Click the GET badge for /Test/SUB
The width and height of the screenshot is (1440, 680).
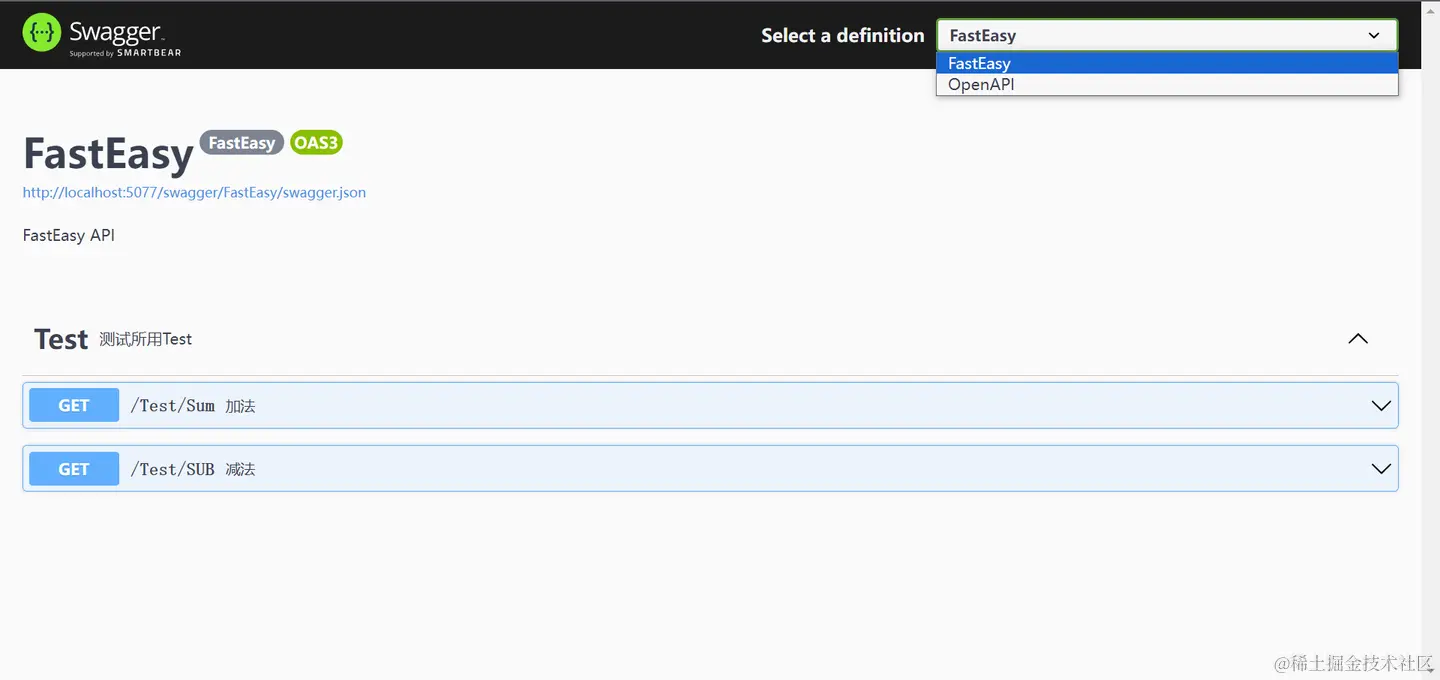(74, 469)
